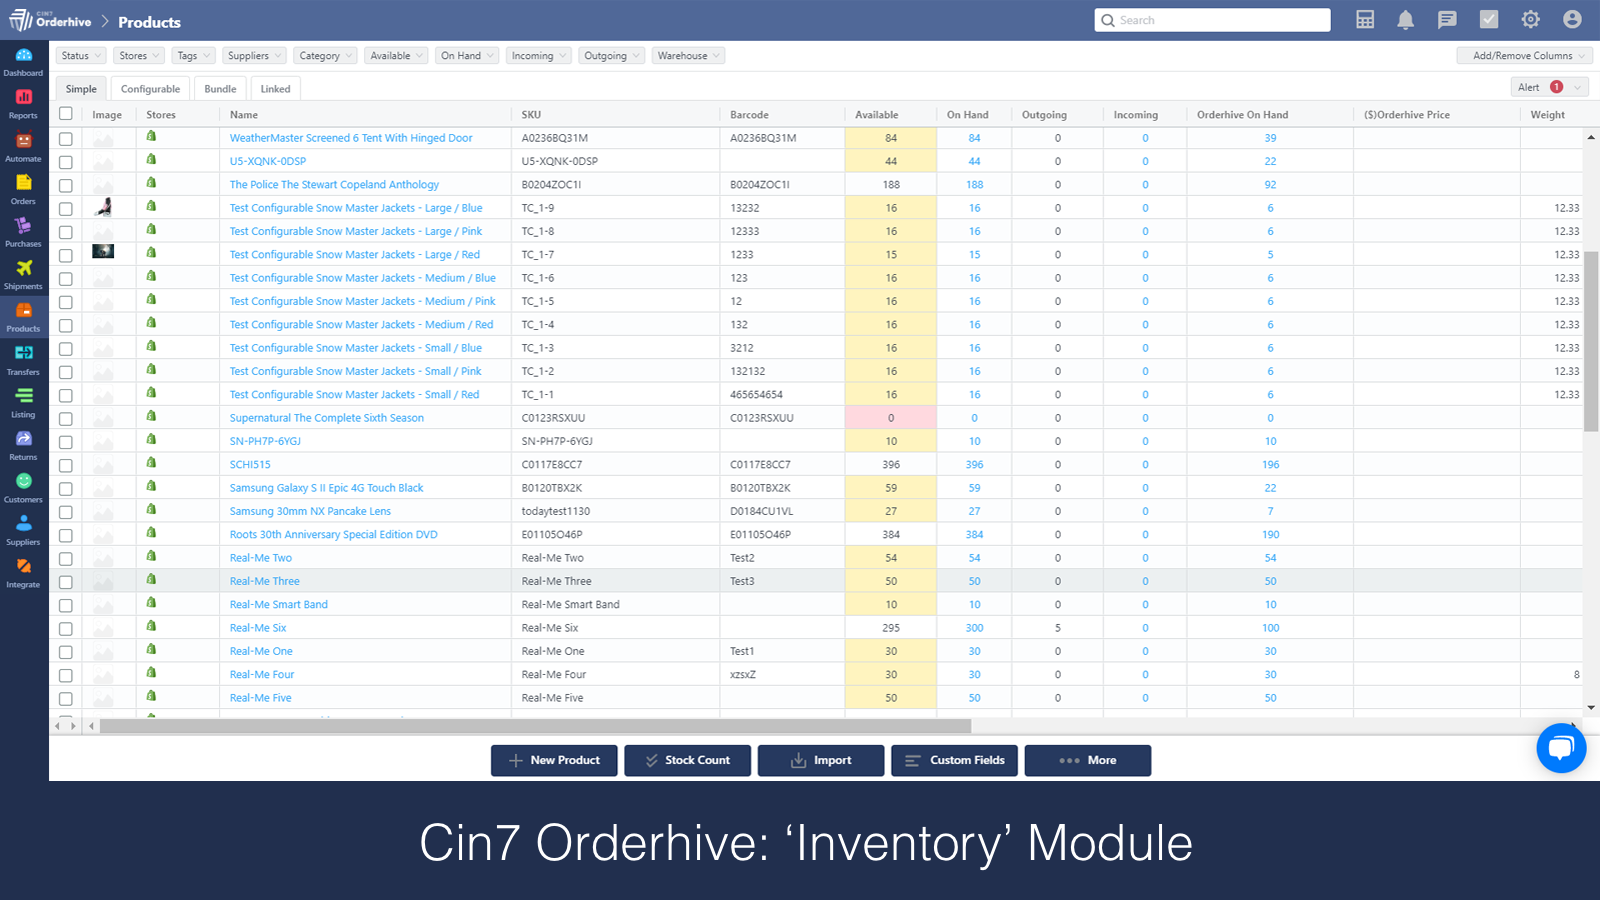Screen dimensions: 1600x900
Task: Check the Real-Me Three row checkbox
Action: click(66, 582)
